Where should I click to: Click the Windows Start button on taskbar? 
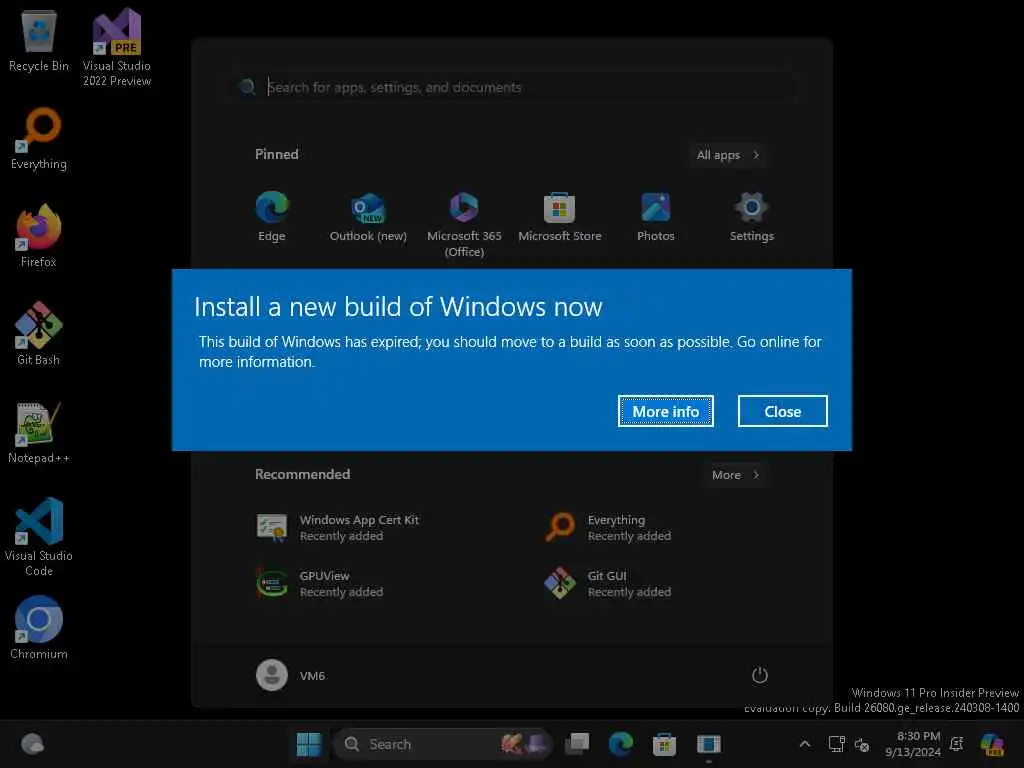click(309, 744)
